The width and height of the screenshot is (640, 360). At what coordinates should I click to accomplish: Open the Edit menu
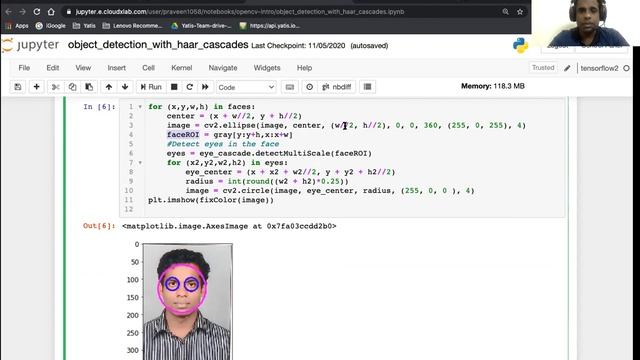[x=53, y=68]
